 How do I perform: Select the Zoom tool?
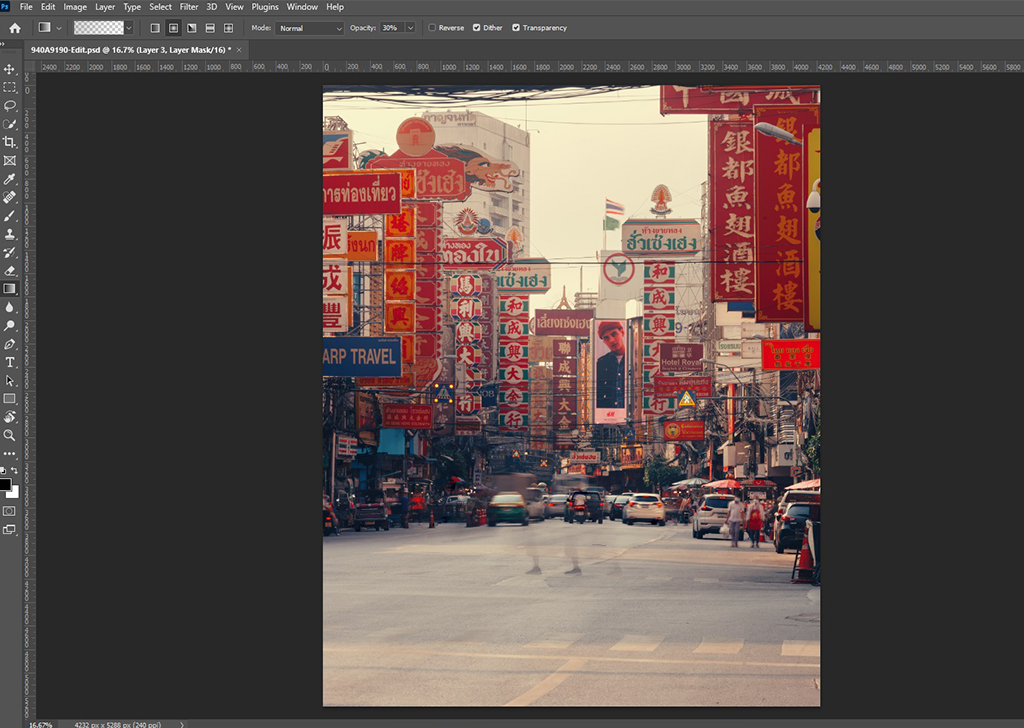point(10,435)
